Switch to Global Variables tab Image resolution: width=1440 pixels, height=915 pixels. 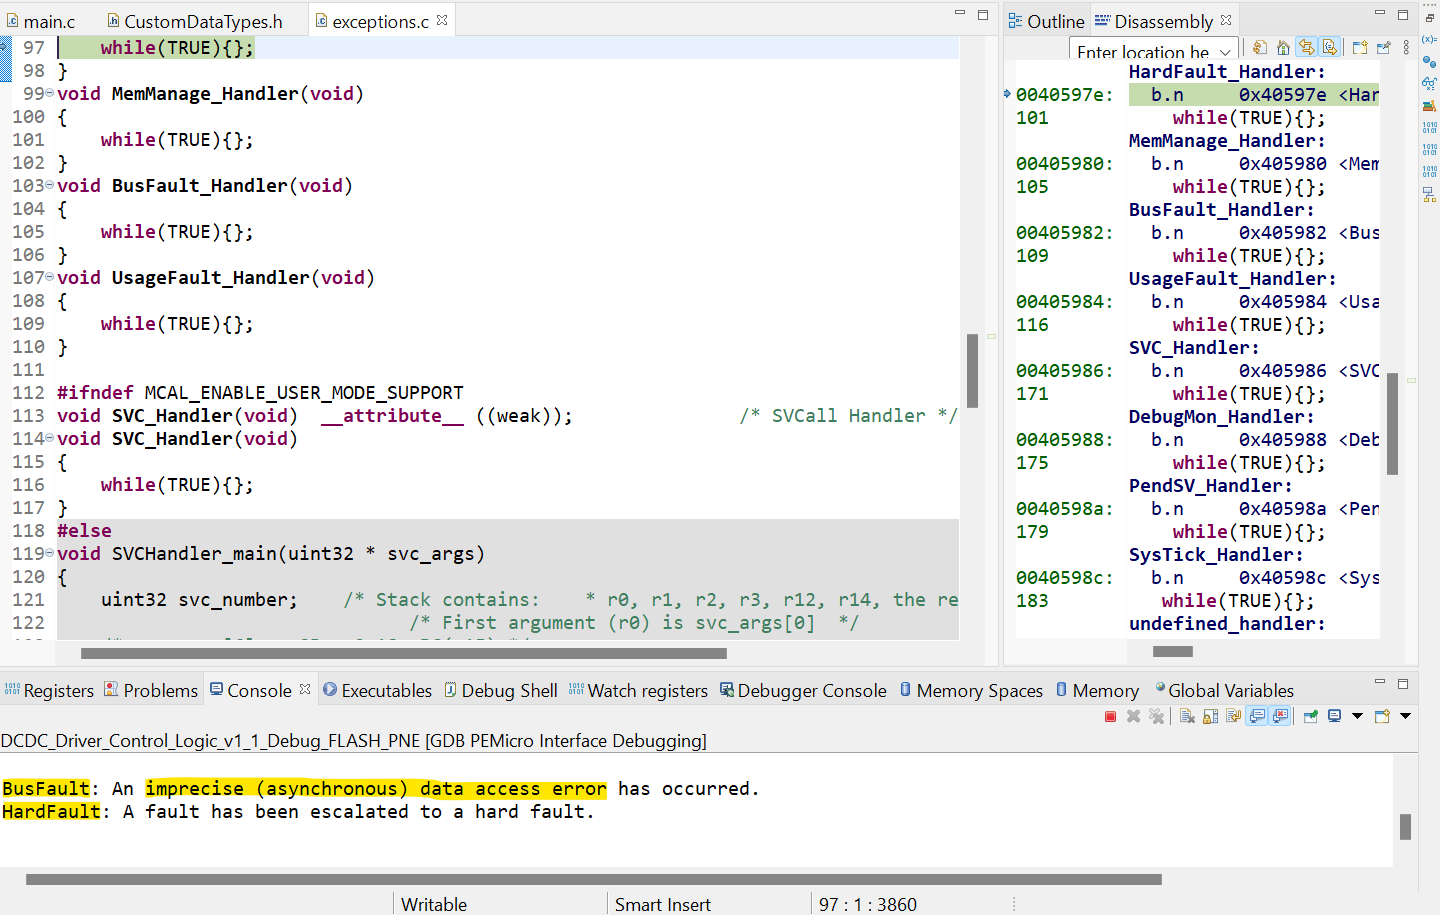(x=1224, y=691)
